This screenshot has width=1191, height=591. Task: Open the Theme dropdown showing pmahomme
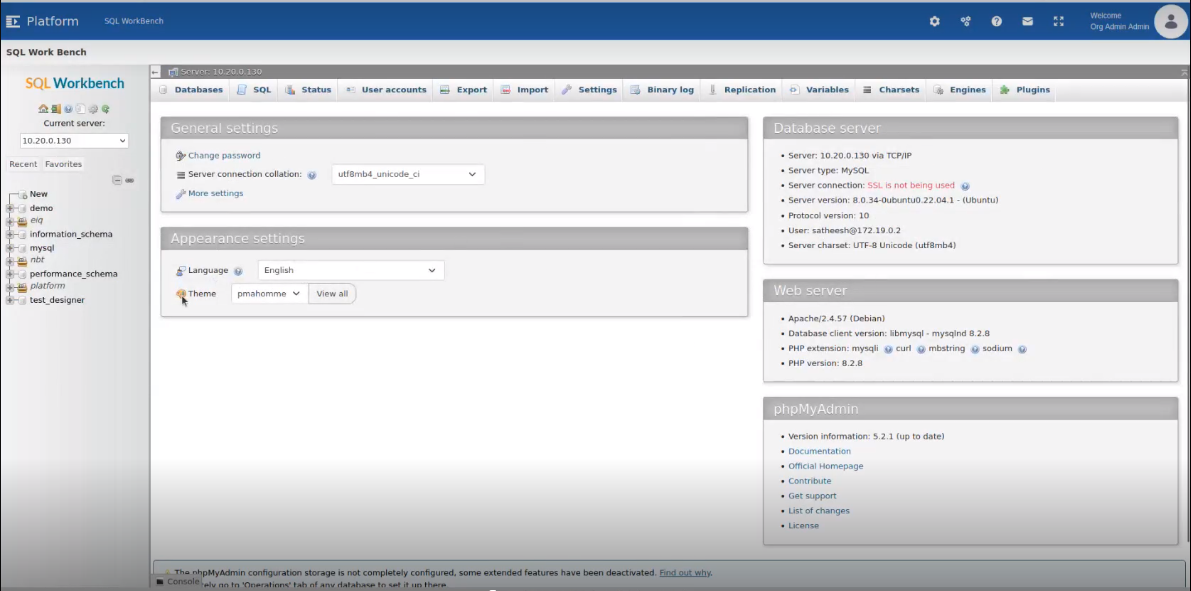(270, 294)
